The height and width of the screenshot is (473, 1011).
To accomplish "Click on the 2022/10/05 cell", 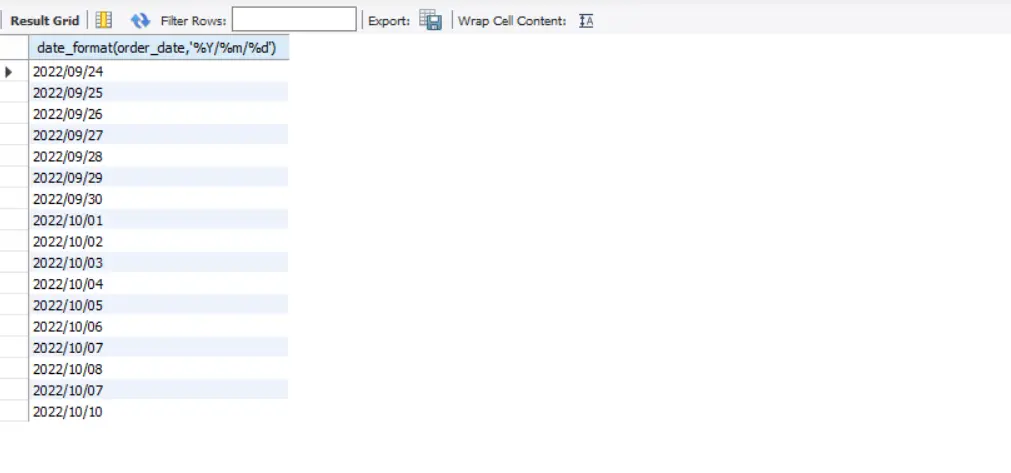I will coord(68,305).
